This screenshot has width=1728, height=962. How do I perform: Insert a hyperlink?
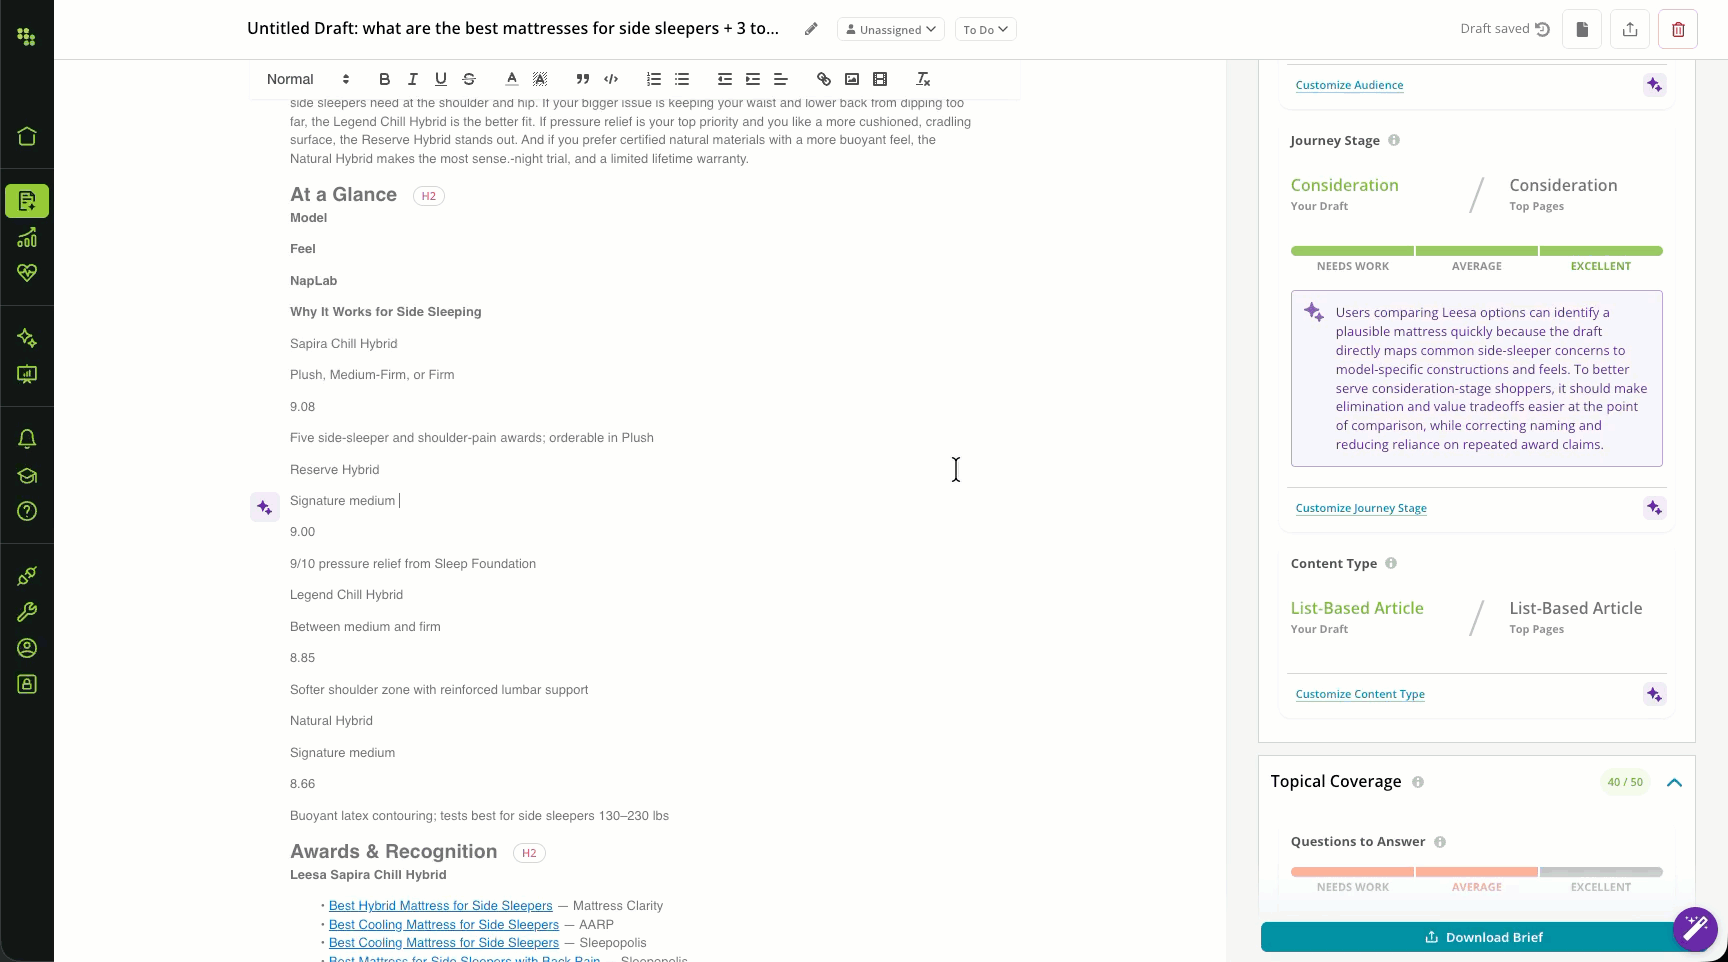pos(824,79)
